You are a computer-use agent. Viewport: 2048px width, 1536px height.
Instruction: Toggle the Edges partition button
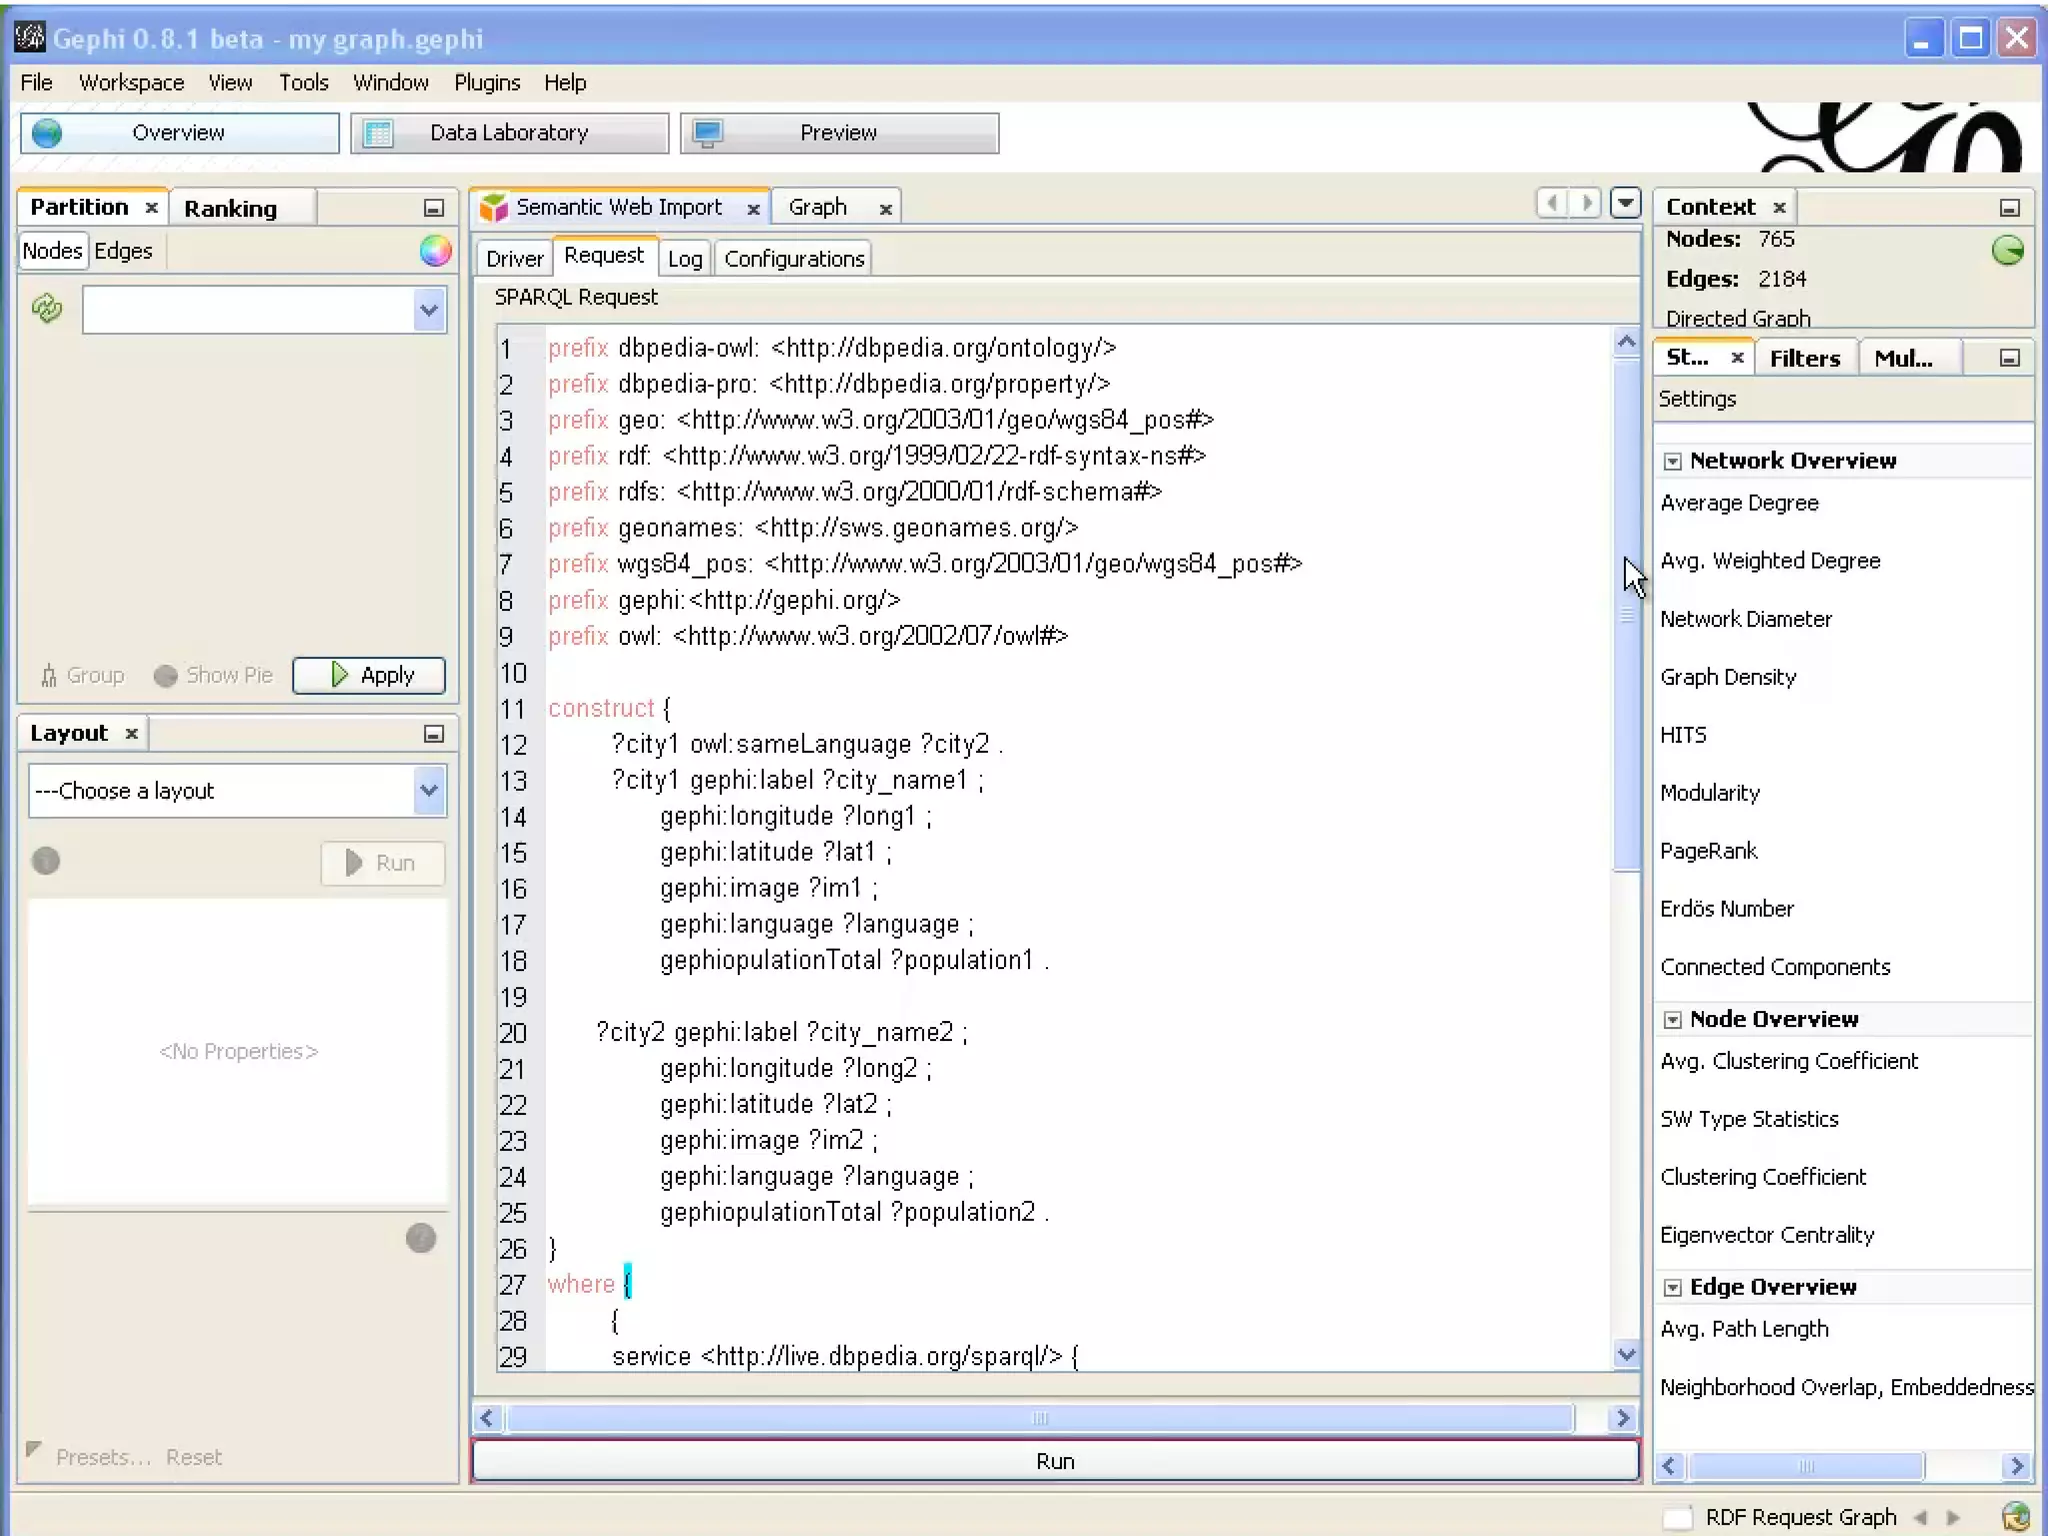point(123,251)
